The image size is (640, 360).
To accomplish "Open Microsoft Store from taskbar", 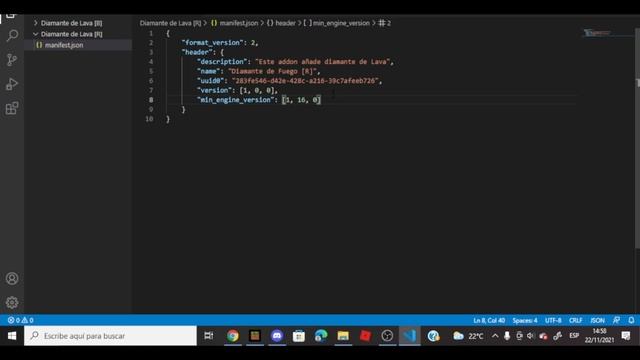I will [299, 336].
